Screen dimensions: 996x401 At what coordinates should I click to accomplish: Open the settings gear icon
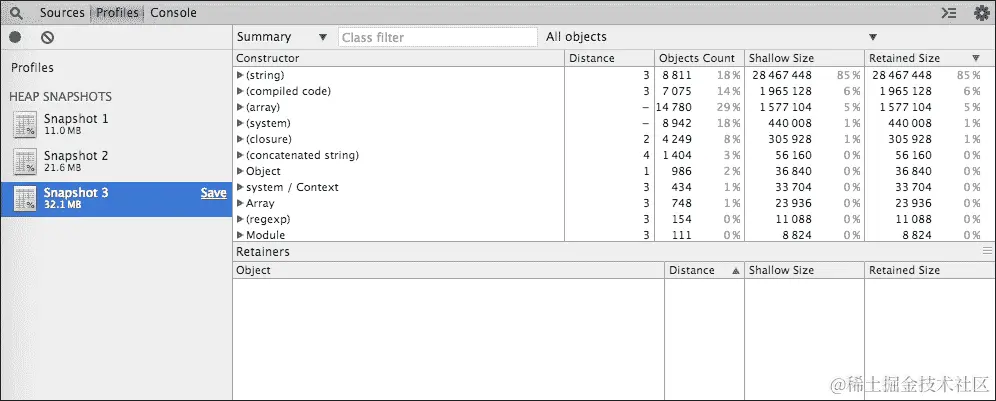point(981,13)
